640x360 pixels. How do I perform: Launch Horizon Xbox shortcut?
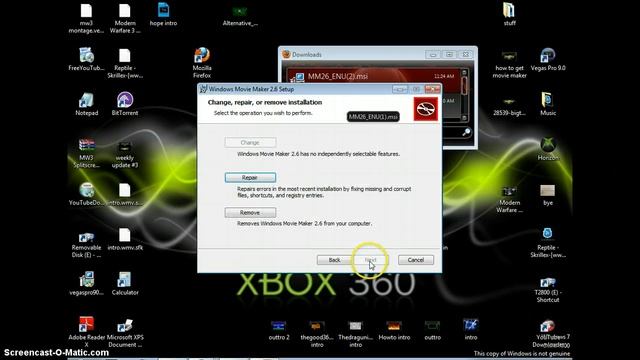pos(547,144)
